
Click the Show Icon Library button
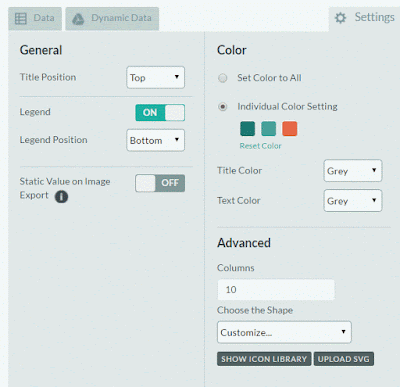(264, 359)
